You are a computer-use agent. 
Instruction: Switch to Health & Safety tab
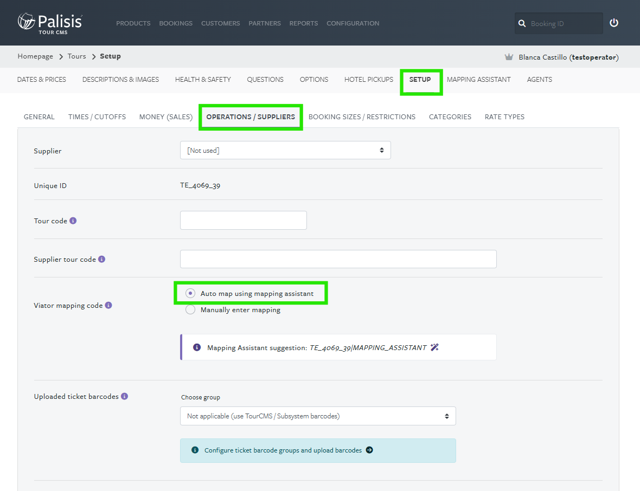click(203, 80)
